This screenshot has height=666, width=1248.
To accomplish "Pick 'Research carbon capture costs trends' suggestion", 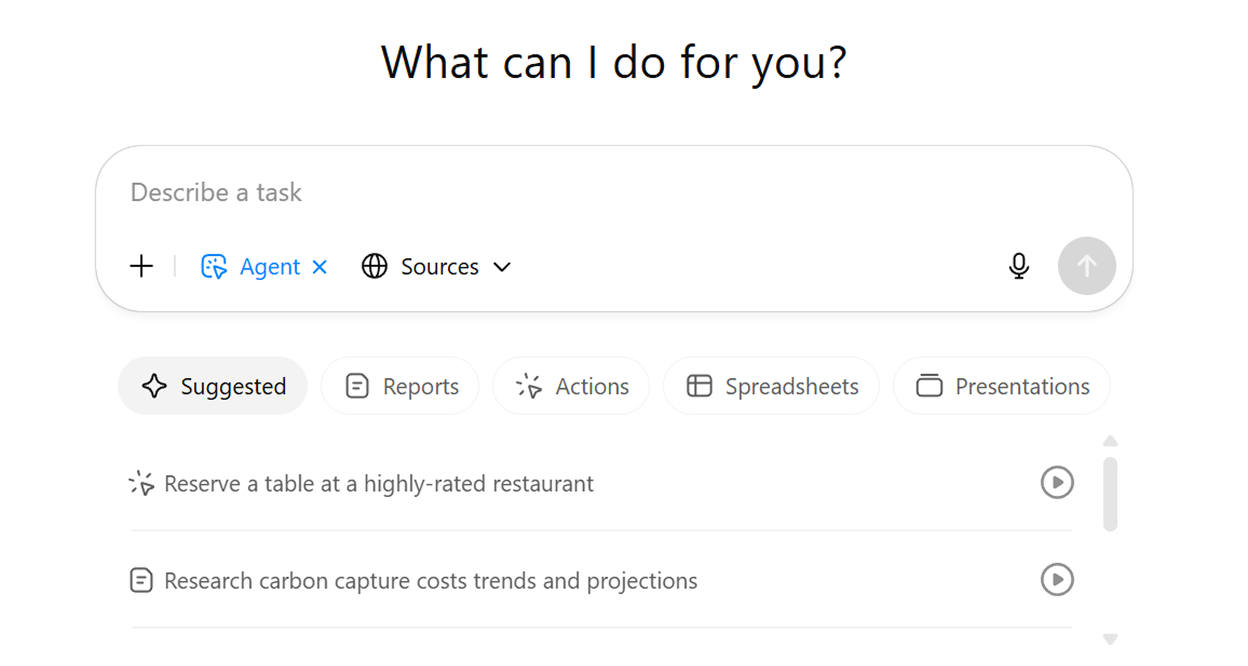I will pos(430,581).
